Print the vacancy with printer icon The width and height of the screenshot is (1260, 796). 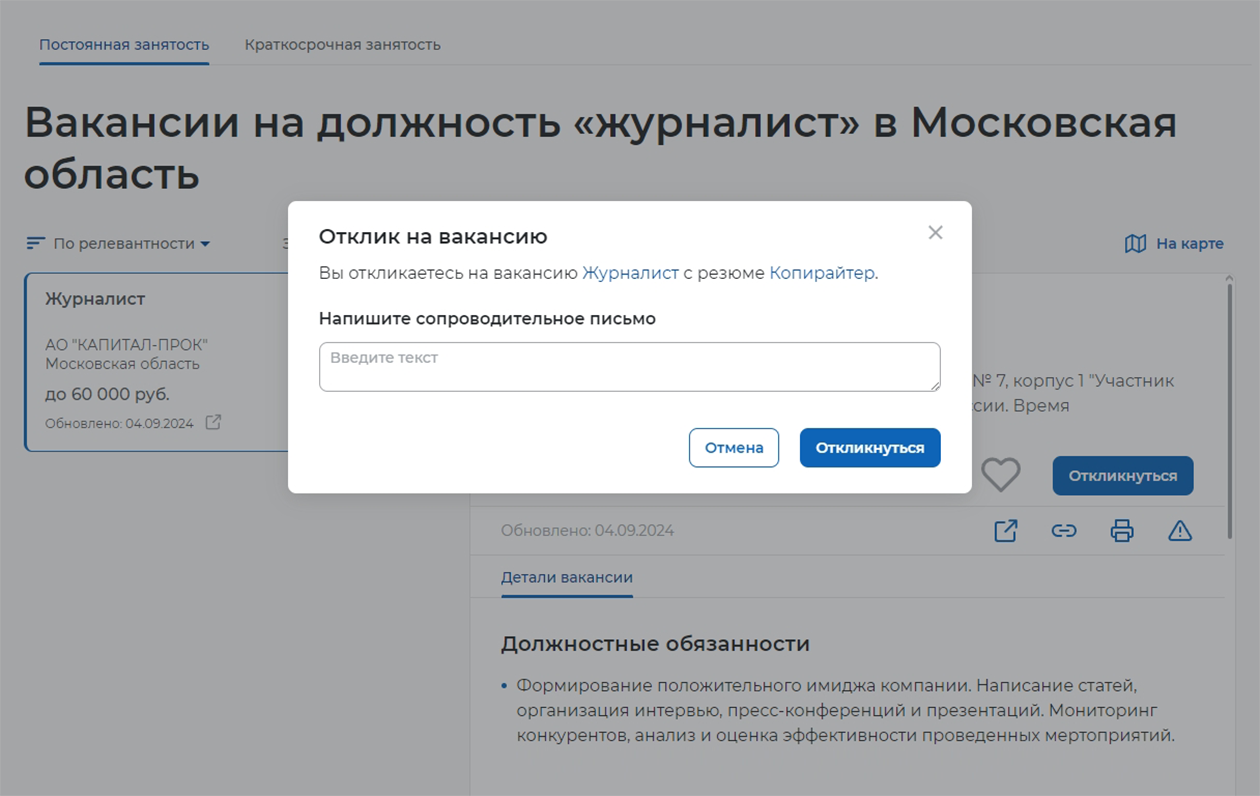coord(1122,531)
